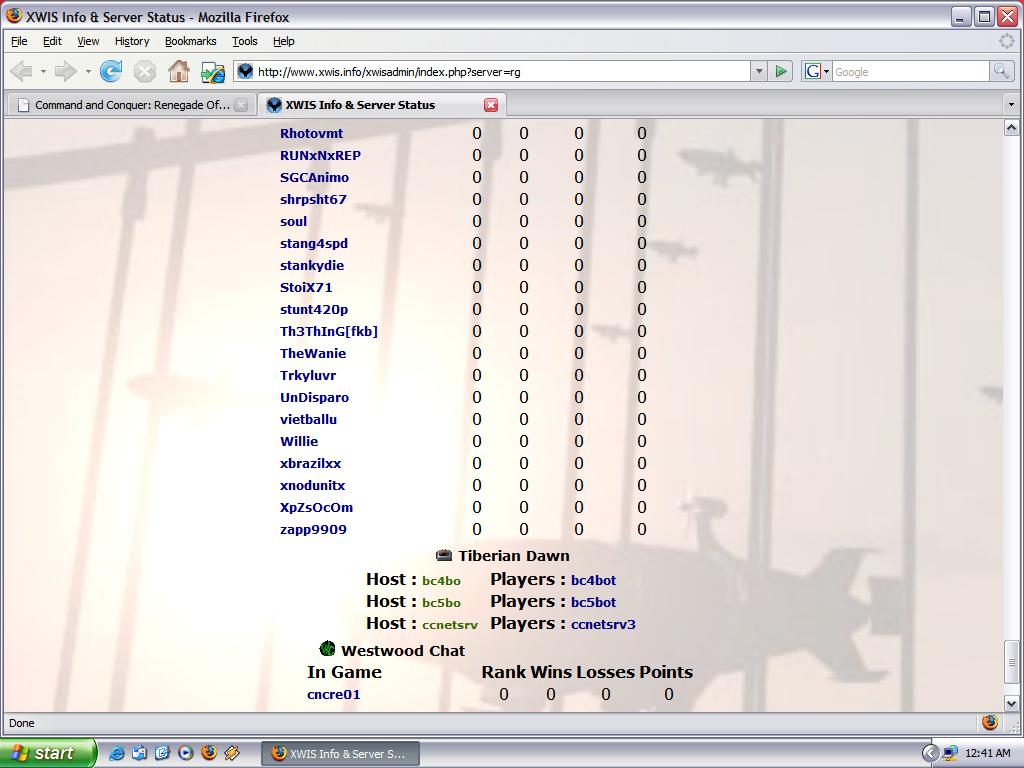The height and width of the screenshot is (768, 1024).
Task: Open the Windows Start menu
Action: pyautogui.click(x=48, y=753)
